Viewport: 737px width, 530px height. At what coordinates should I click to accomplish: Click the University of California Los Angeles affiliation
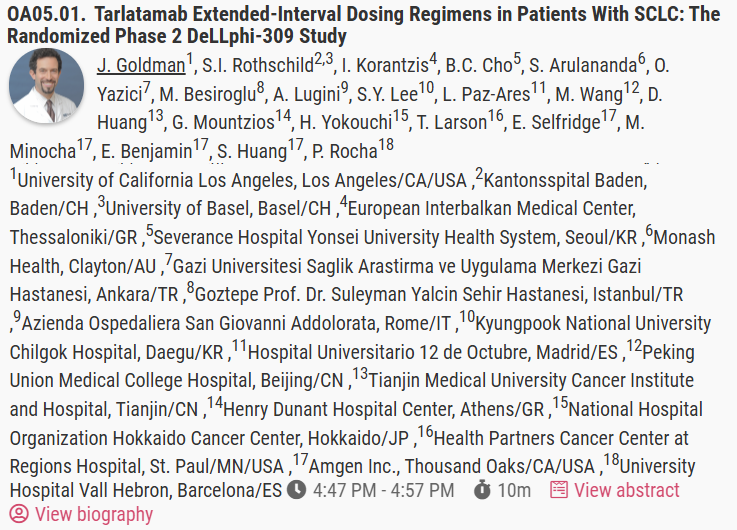point(242,180)
